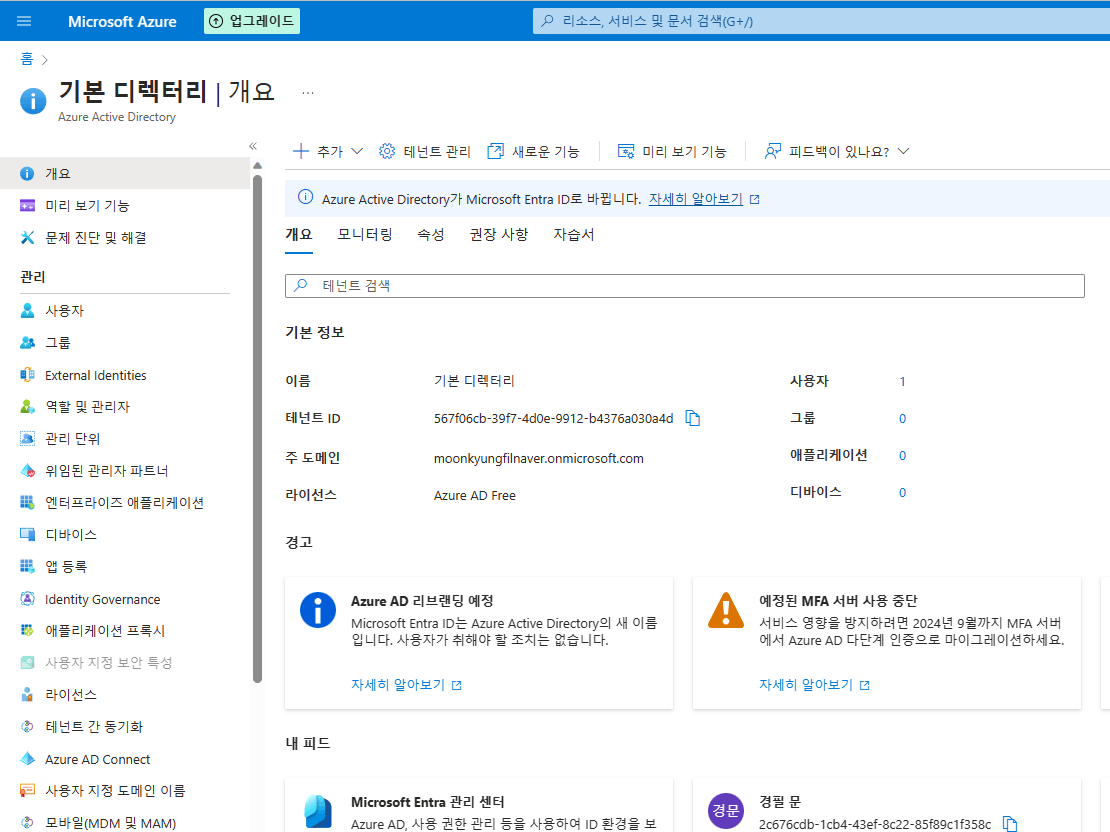Go to 홈 breadcrumb link
The width and height of the screenshot is (1110, 832).
27,59
